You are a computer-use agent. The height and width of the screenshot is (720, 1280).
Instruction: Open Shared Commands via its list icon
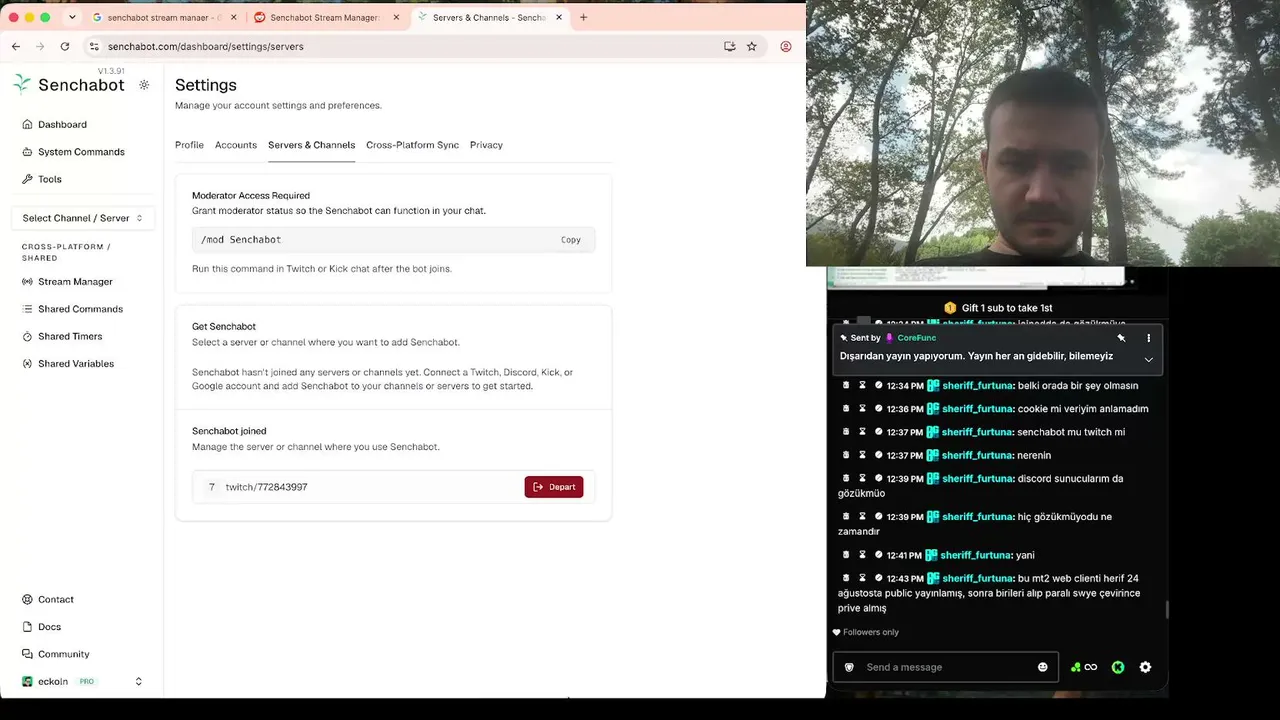[28, 309]
